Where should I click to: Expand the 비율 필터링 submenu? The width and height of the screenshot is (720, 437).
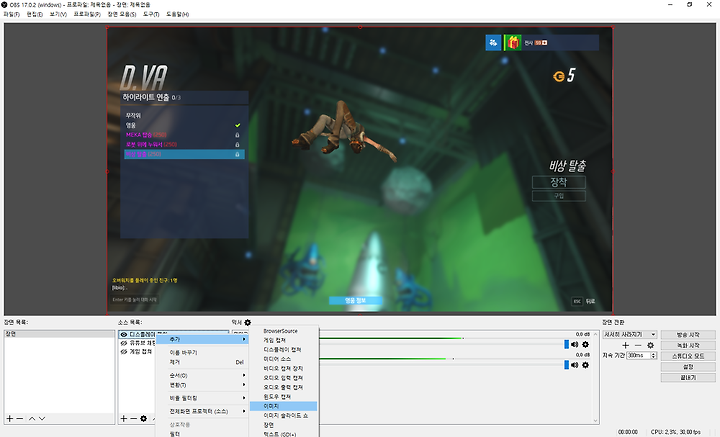(x=202, y=398)
